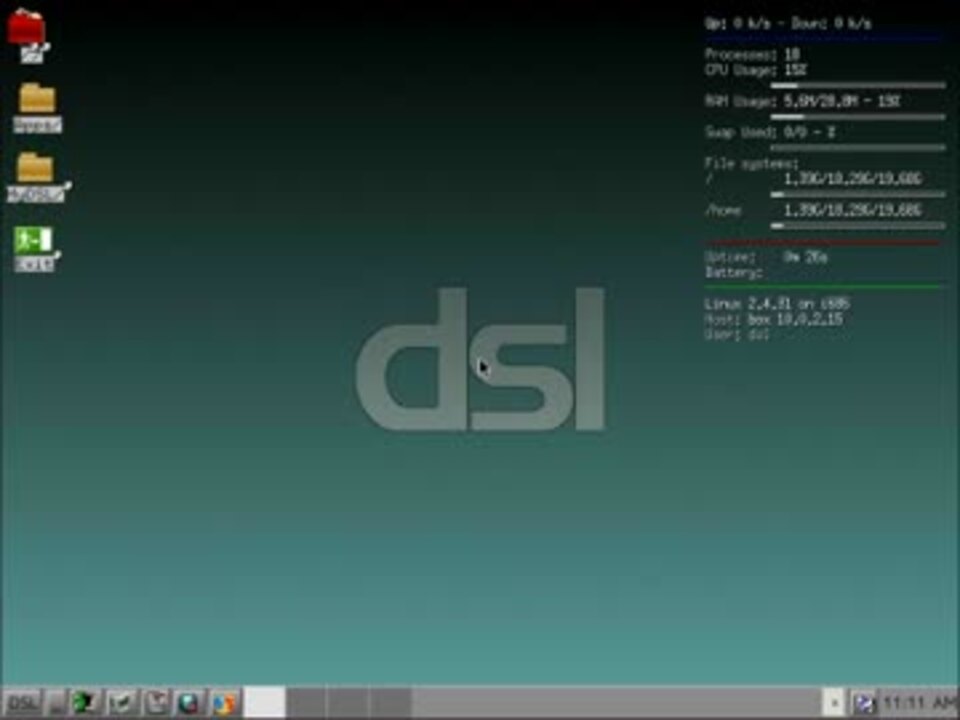Click the 'Processes' line in the system monitor
The height and width of the screenshot is (720, 960).
(753, 54)
